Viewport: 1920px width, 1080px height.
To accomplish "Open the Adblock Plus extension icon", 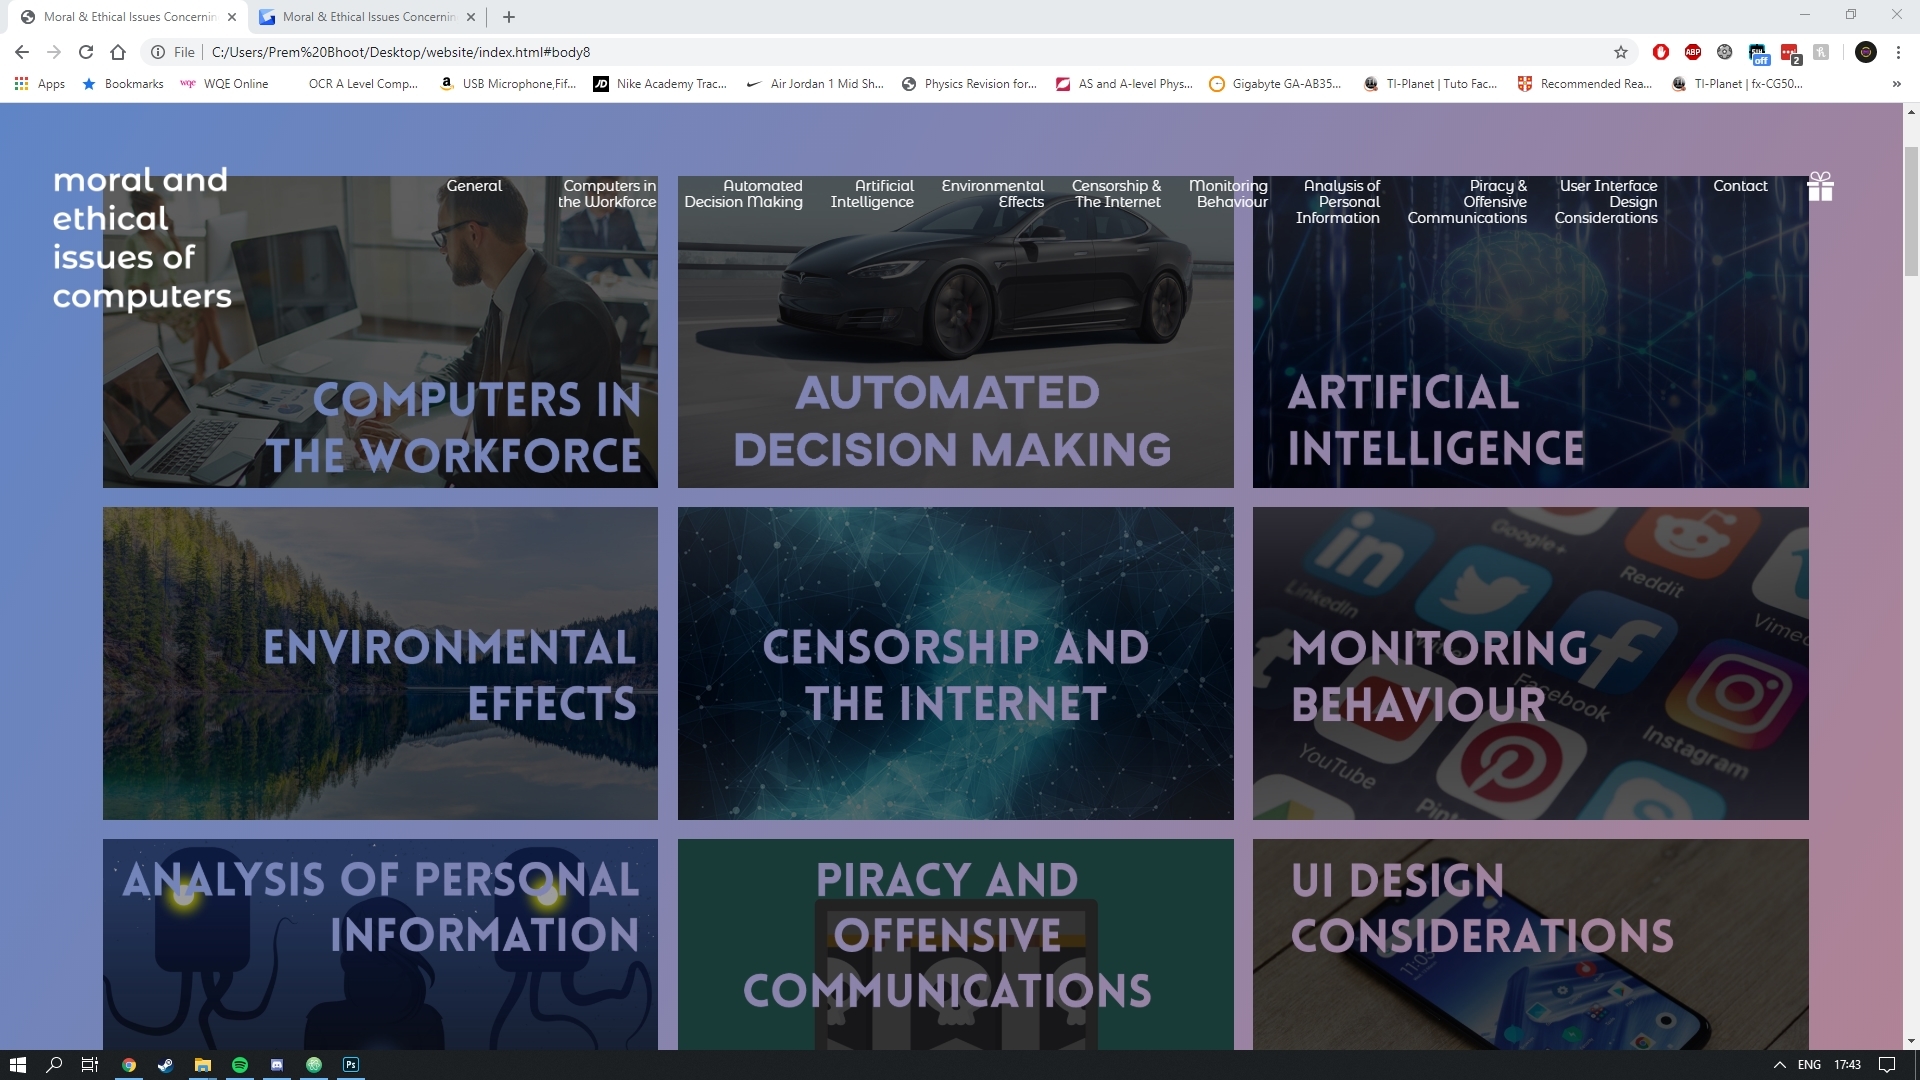I will click(x=1692, y=52).
